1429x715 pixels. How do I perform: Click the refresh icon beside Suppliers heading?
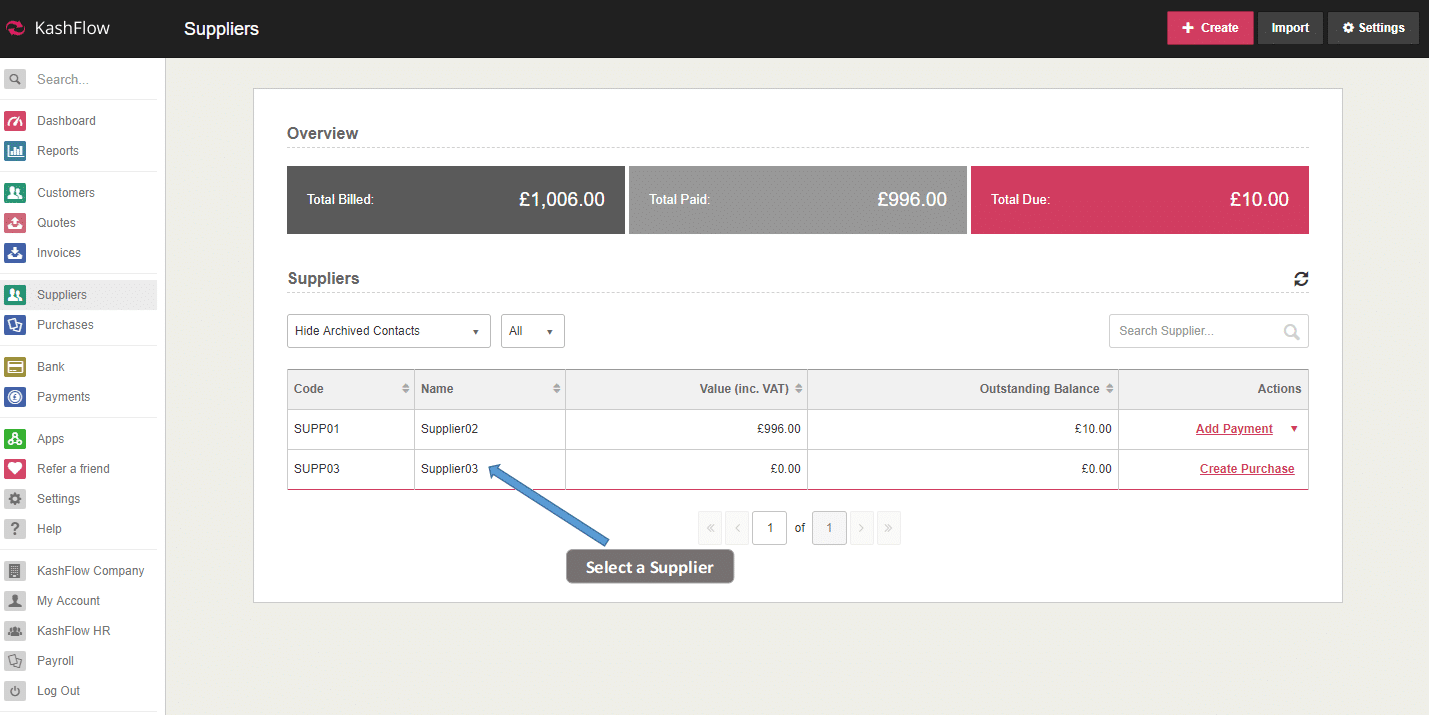point(1300,279)
